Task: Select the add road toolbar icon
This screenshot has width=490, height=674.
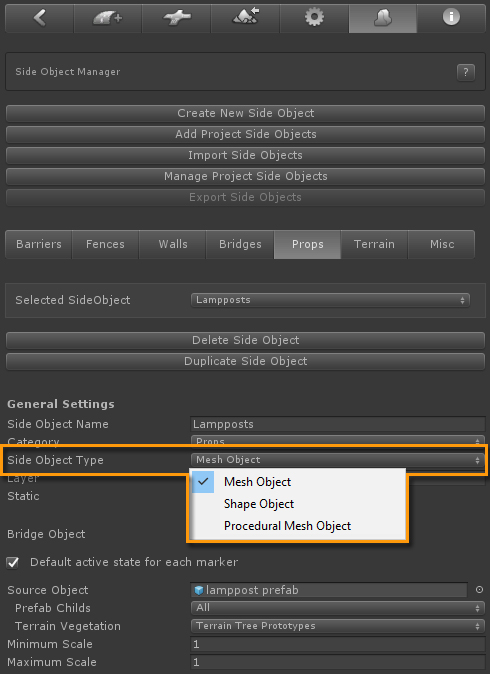Action: 107,18
